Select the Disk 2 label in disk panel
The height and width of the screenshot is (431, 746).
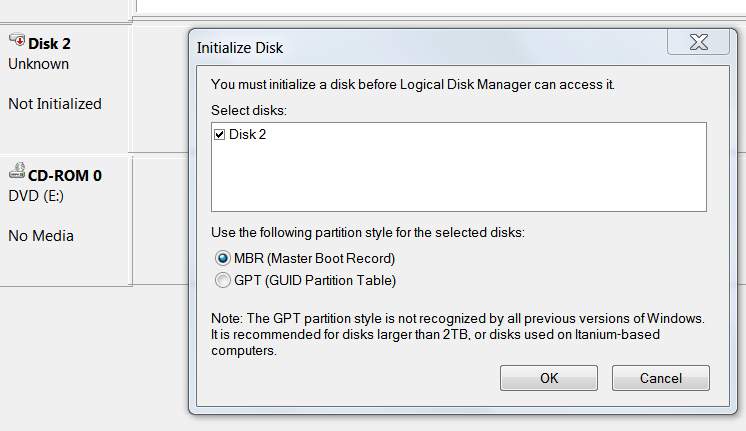49,44
